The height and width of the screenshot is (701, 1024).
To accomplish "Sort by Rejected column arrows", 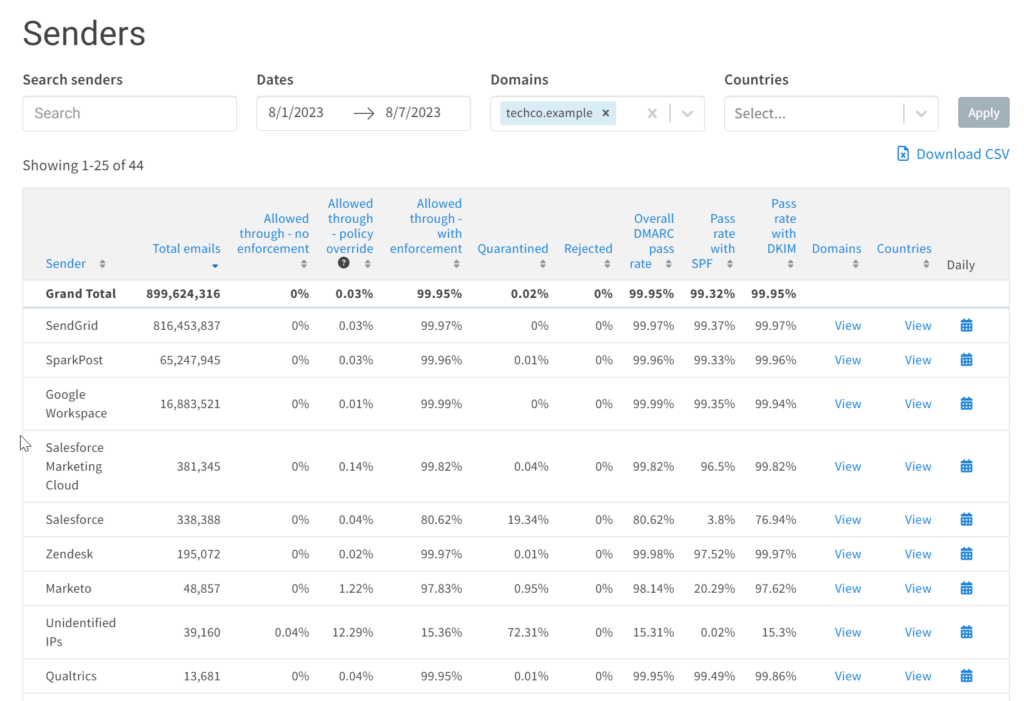I will coord(607,264).
